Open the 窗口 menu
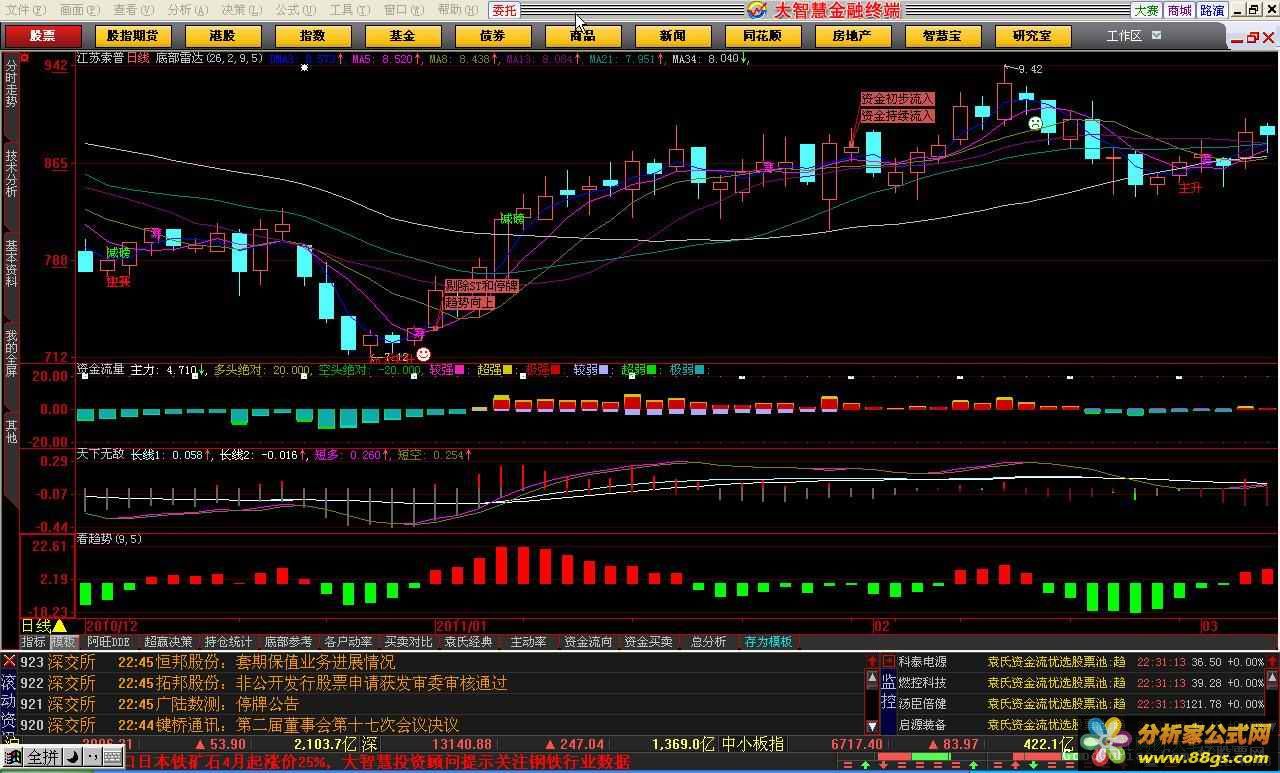The width and height of the screenshot is (1280, 773). (x=404, y=10)
